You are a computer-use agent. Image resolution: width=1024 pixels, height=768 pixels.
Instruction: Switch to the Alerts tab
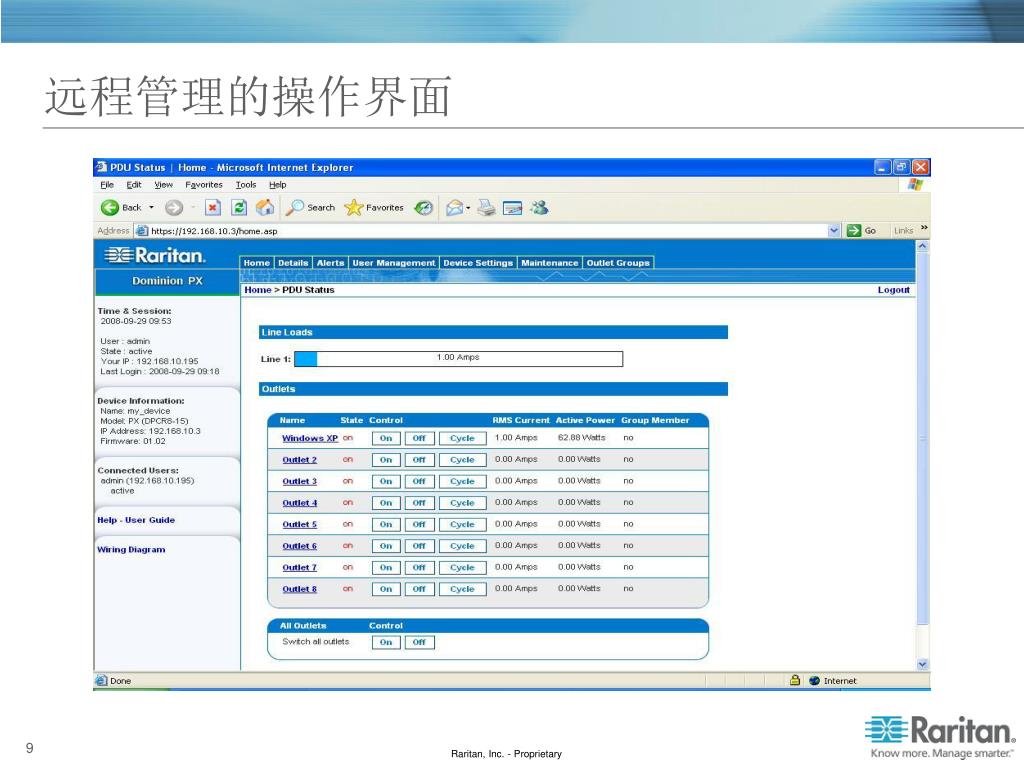pos(330,263)
